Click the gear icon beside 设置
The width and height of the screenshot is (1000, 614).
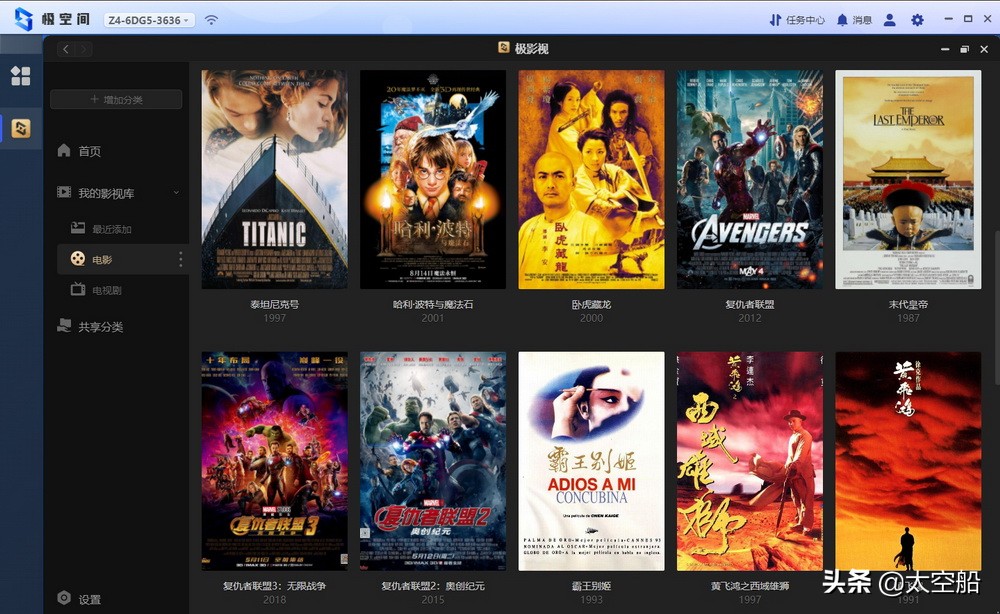(64, 597)
